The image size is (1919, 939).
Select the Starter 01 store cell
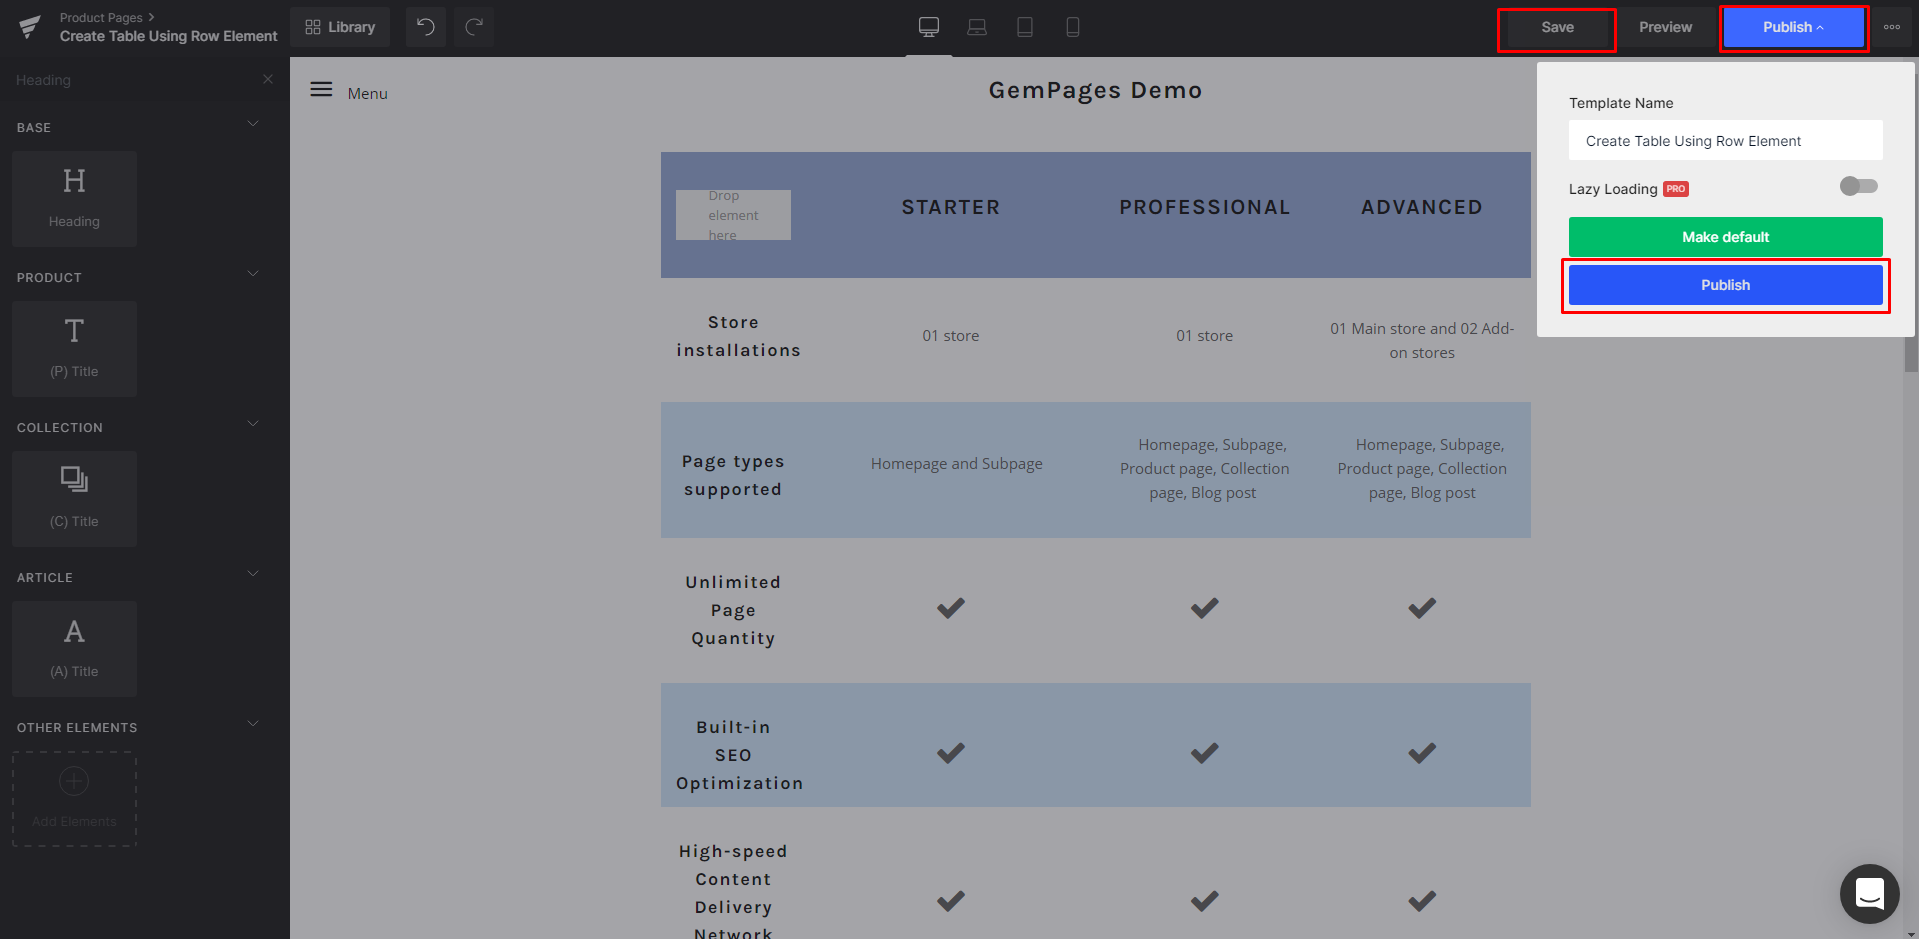951,336
